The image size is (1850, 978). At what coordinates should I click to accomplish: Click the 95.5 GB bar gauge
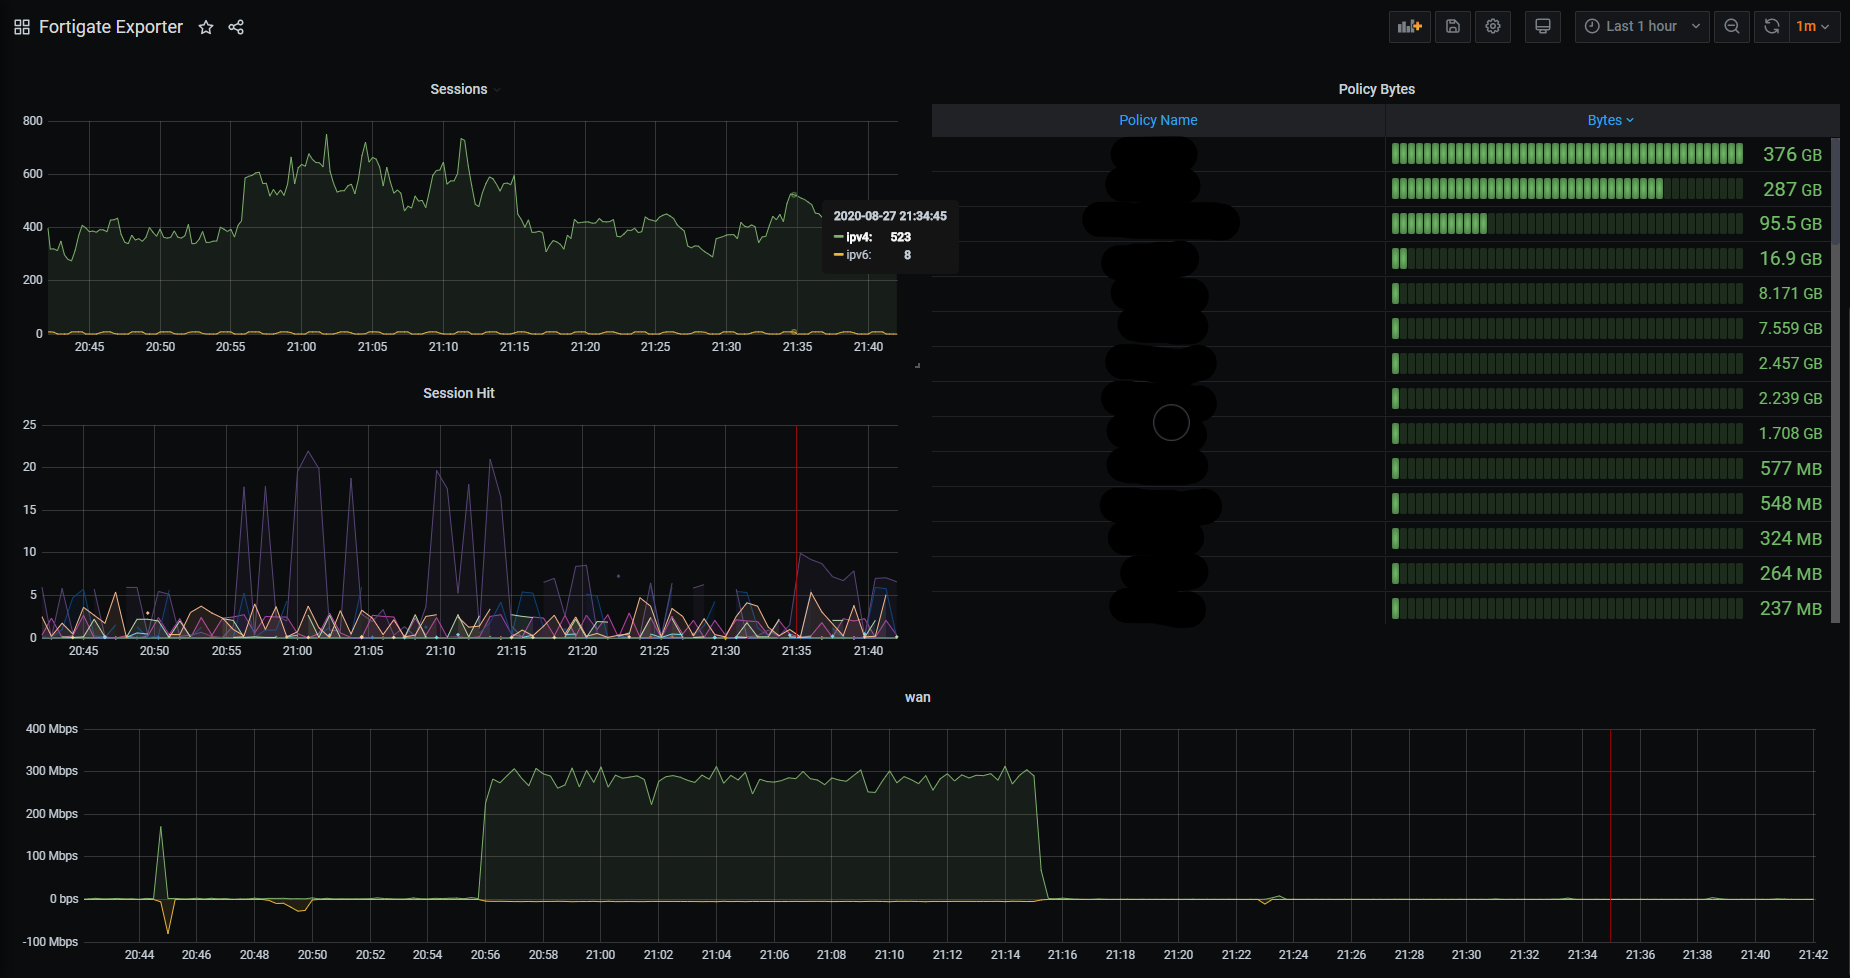pyautogui.click(x=1567, y=224)
